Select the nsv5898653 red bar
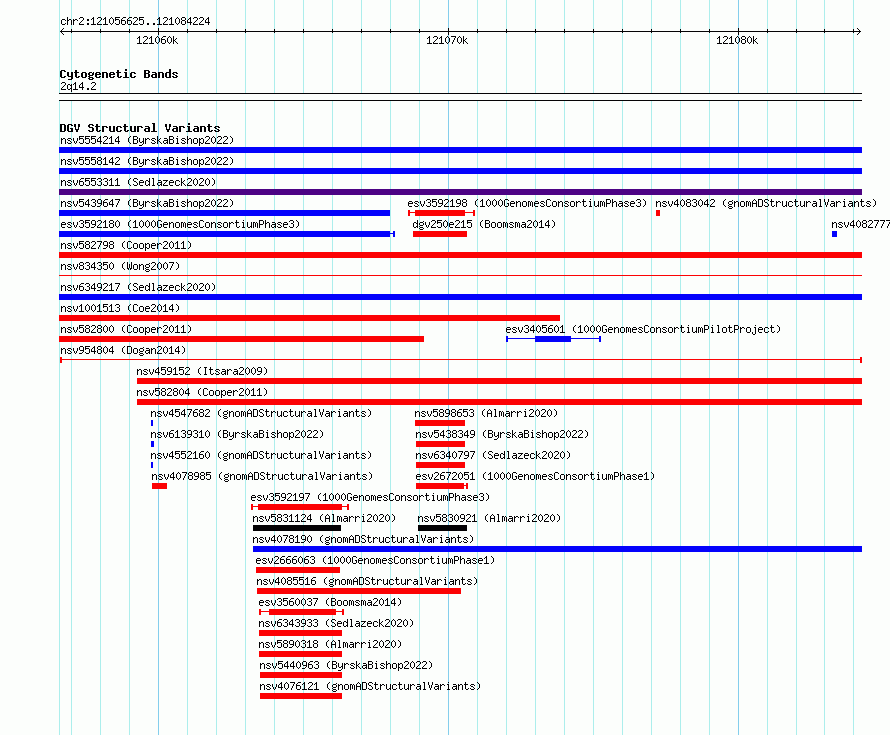This screenshot has height=735, width=890. click(x=440, y=423)
